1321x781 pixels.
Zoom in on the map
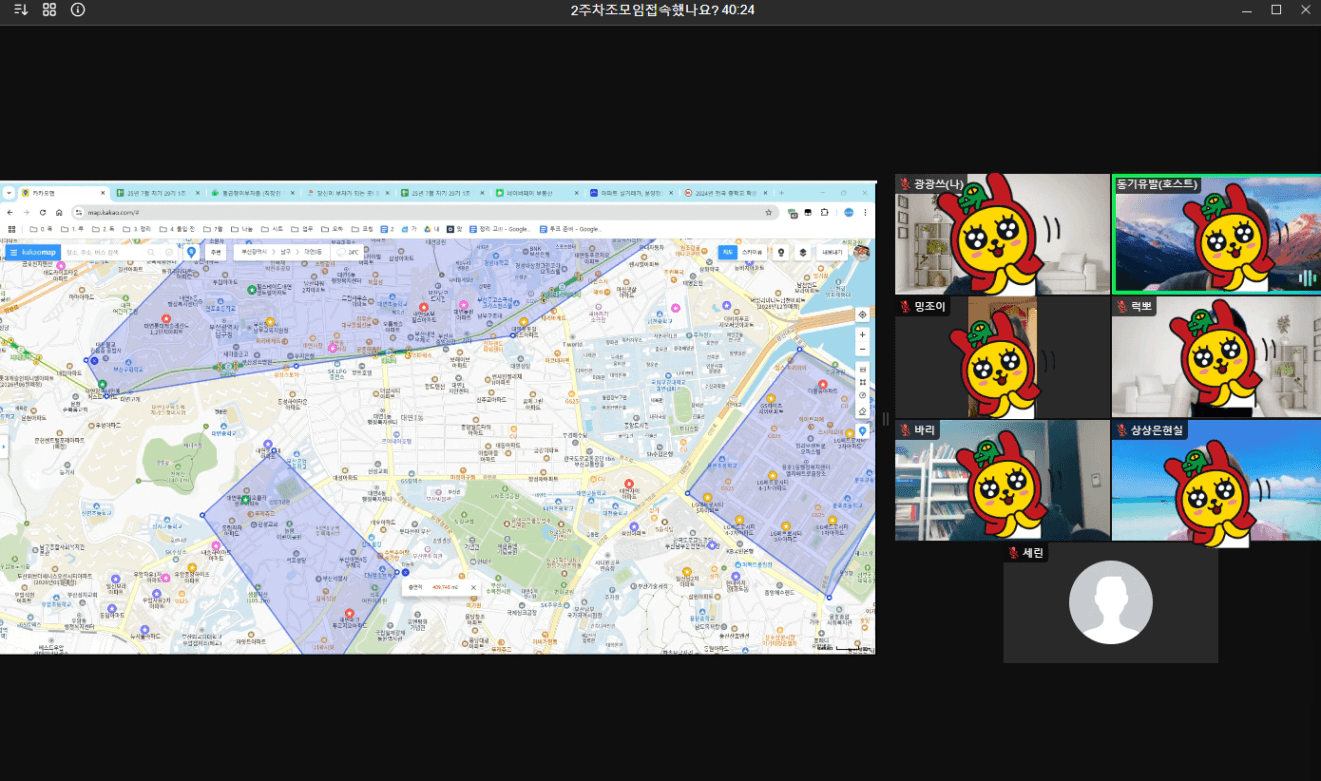[862, 335]
